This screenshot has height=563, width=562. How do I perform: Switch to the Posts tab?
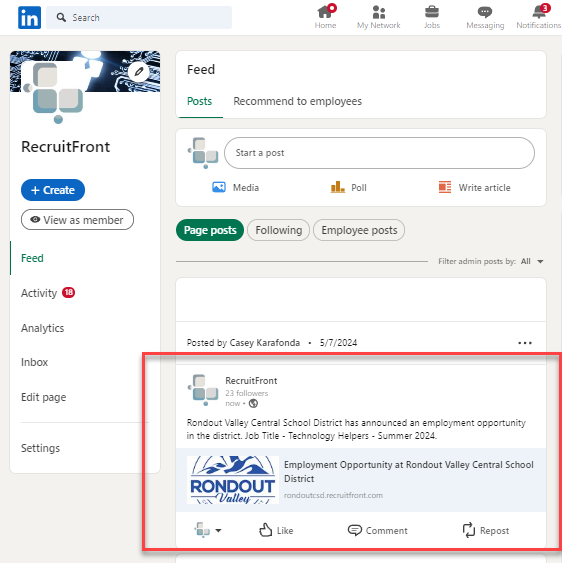(199, 101)
